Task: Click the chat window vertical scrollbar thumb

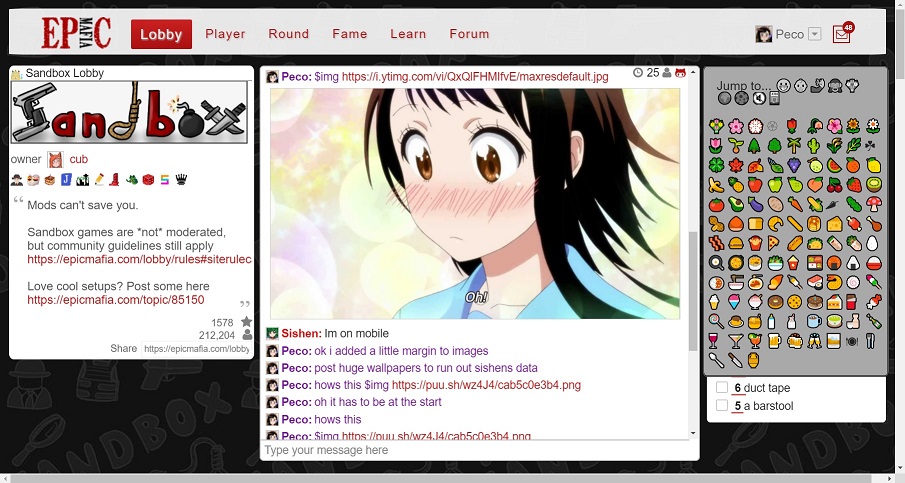Action: click(693, 291)
